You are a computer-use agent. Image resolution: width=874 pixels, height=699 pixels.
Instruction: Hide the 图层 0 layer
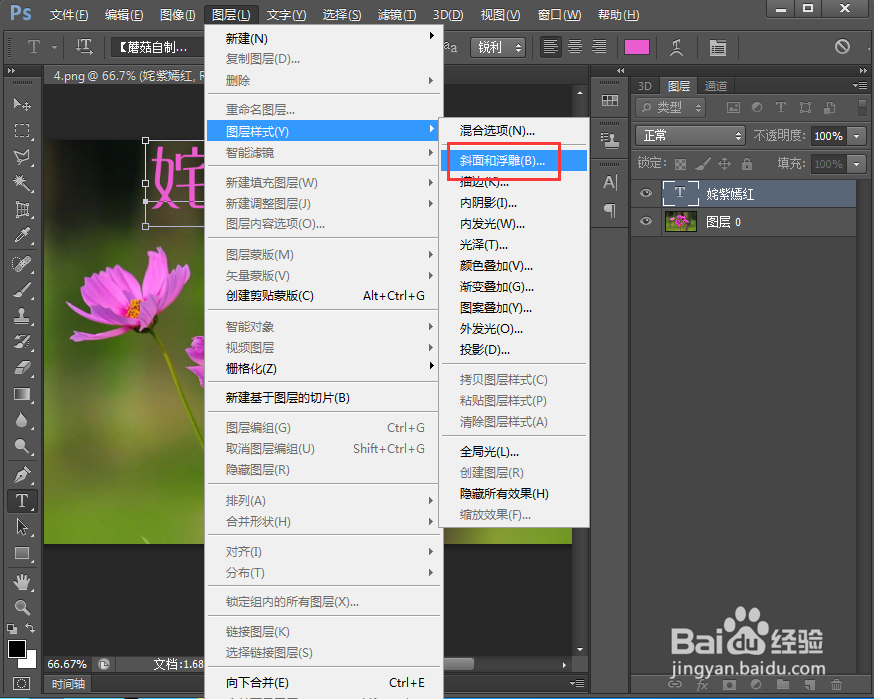(x=645, y=220)
